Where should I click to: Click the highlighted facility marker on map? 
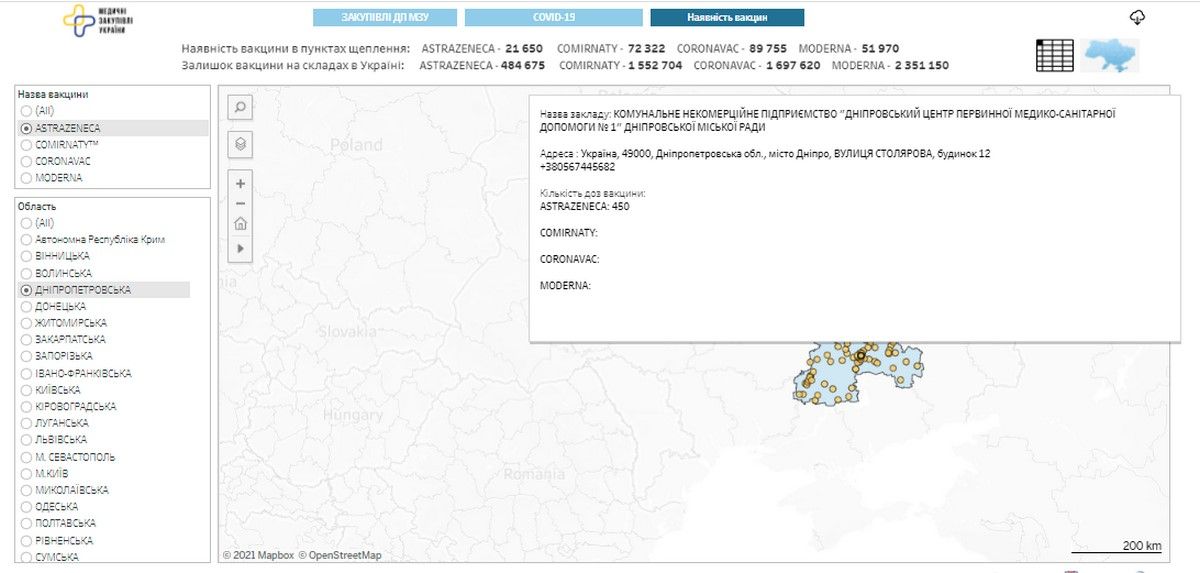pos(860,355)
